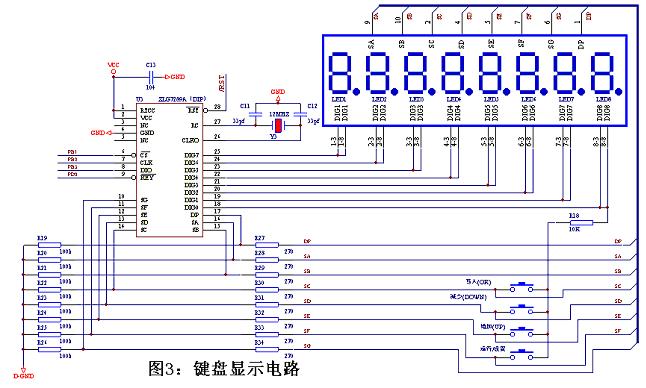Click the C11 capacitor left of the crystal
This screenshot has width=646, height=388.
point(255,114)
